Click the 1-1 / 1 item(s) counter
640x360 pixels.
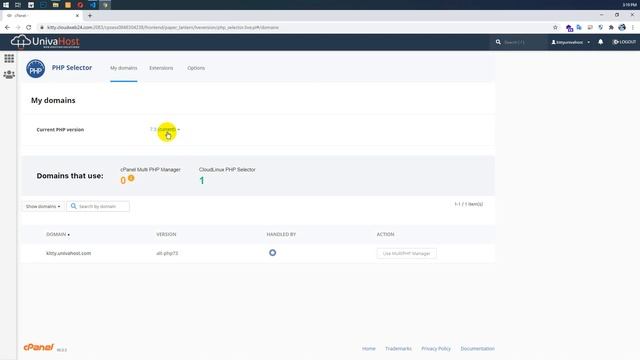click(x=469, y=204)
